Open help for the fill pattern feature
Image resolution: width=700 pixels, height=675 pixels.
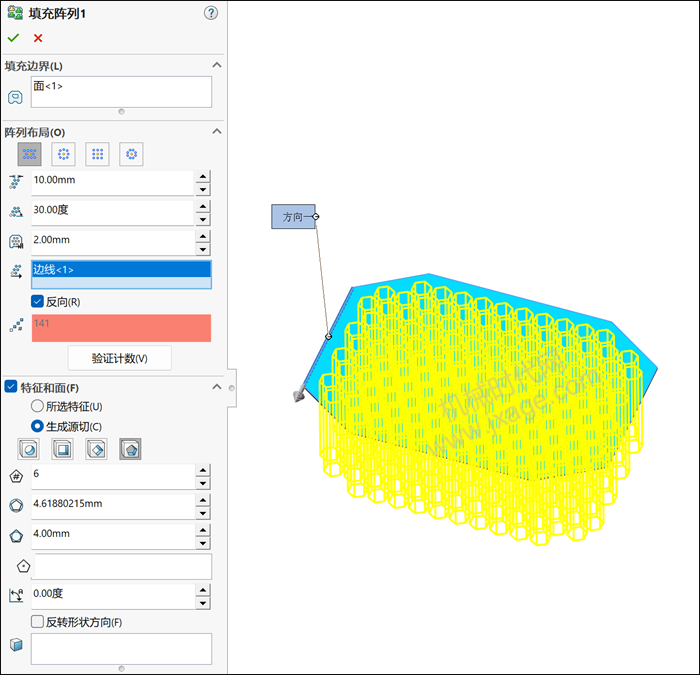(x=211, y=13)
